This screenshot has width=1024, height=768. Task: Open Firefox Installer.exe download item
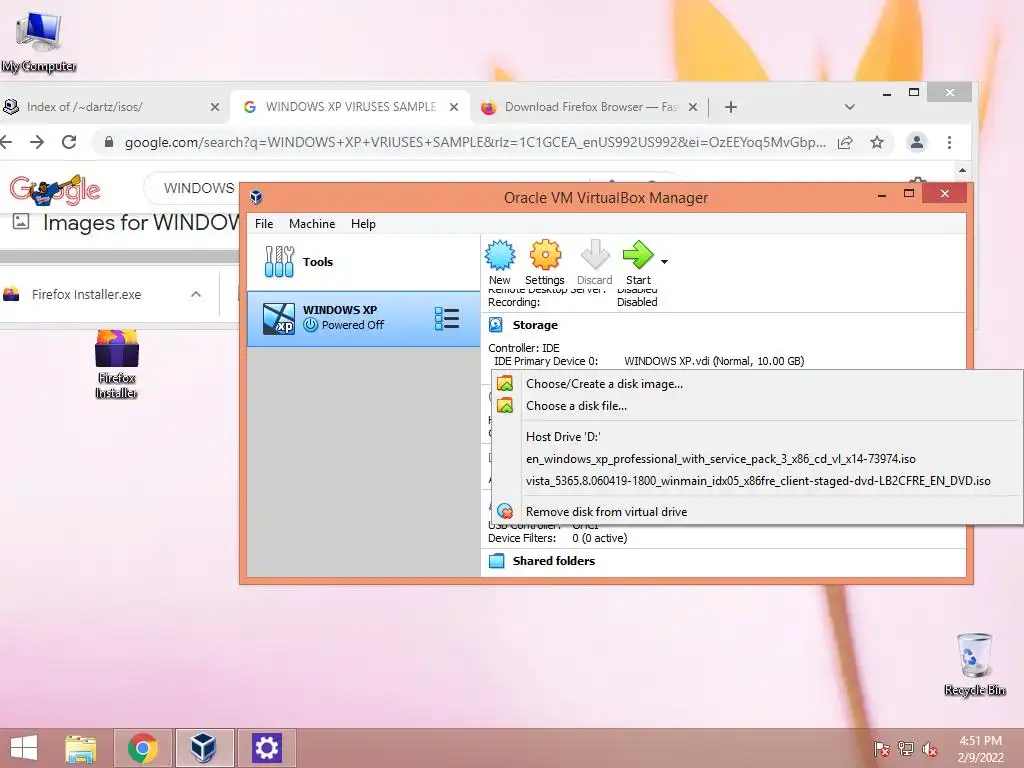[x=86, y=295]
